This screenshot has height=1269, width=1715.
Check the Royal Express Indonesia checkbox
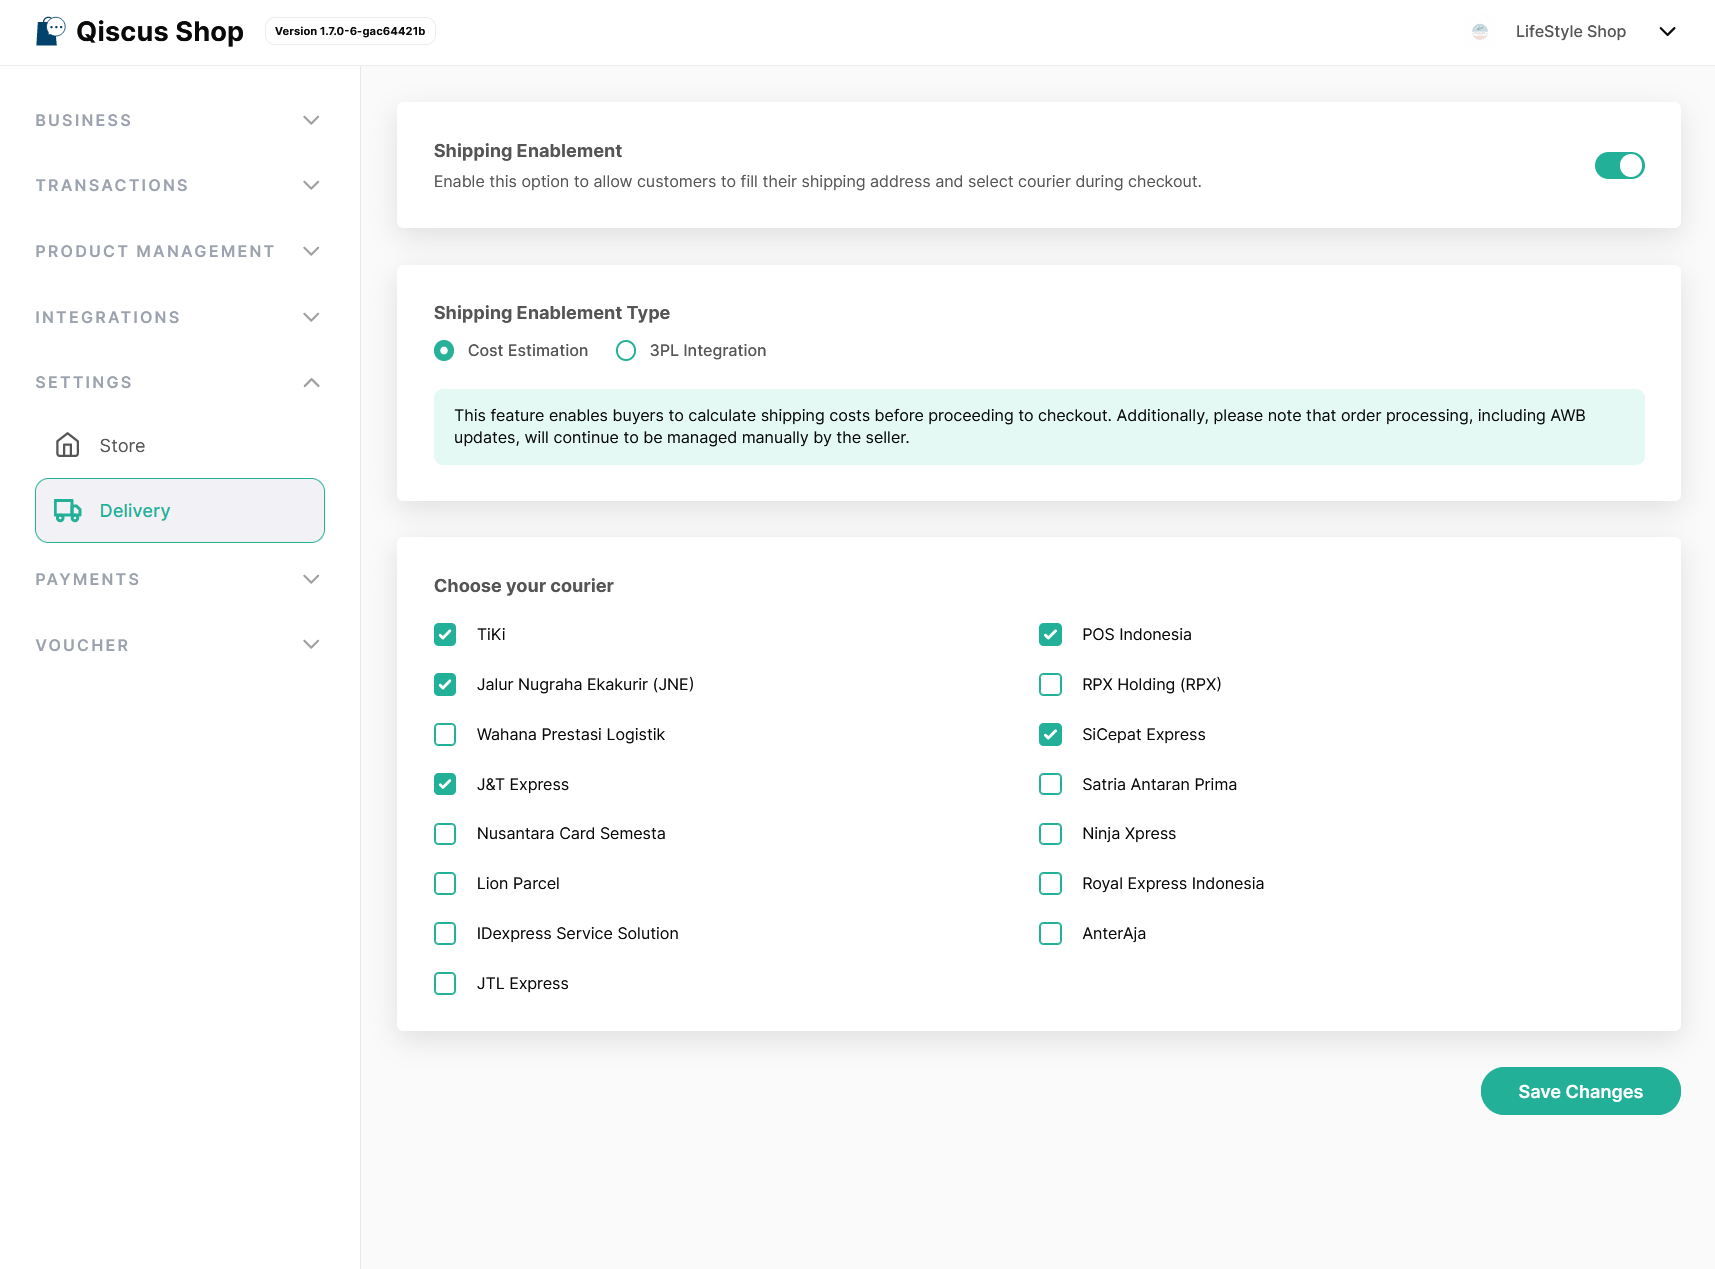coord(1050,884)
